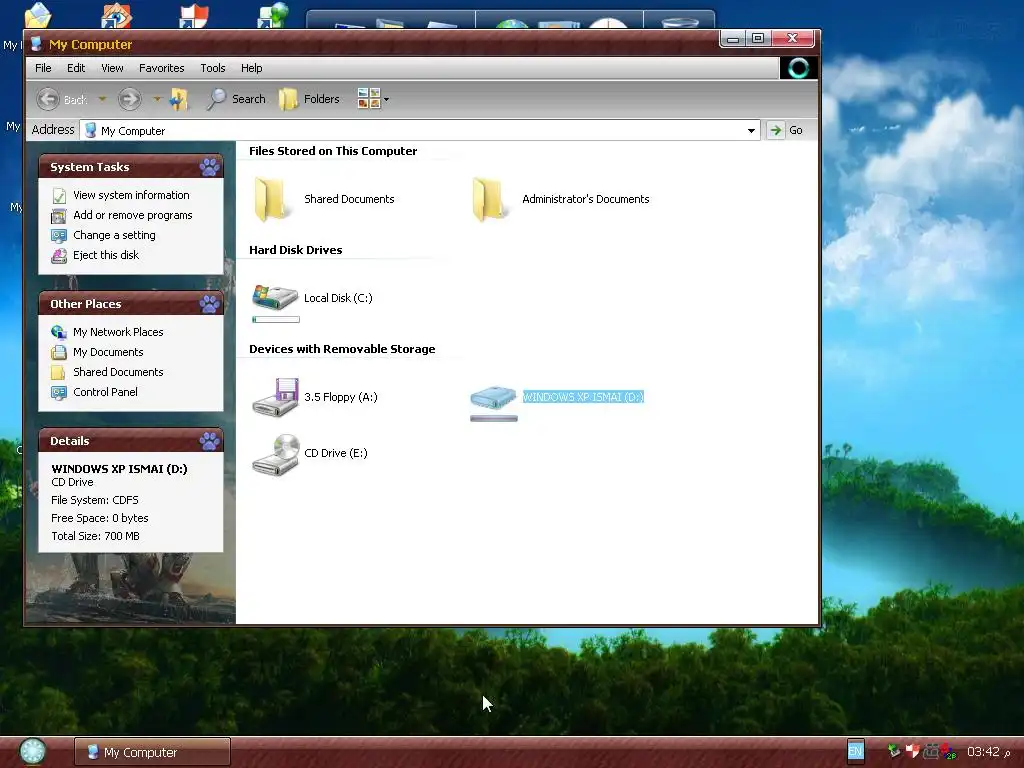The image size is (1024, 768).
Task: Select the 3.5 Floppy (A:) icon
Action: coord(276,397)
